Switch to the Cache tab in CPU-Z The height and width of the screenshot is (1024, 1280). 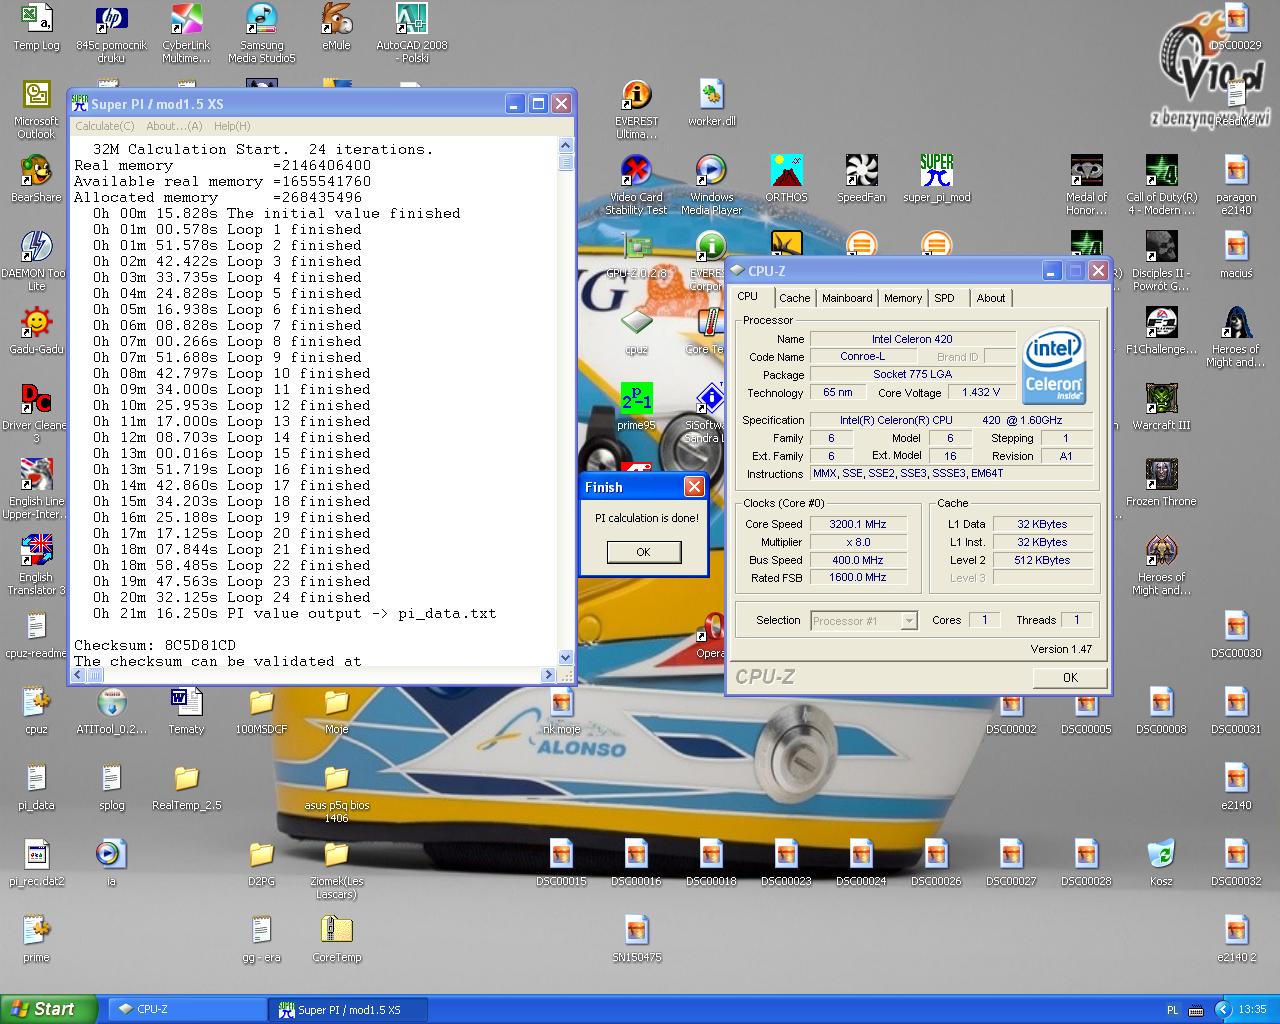795,298
